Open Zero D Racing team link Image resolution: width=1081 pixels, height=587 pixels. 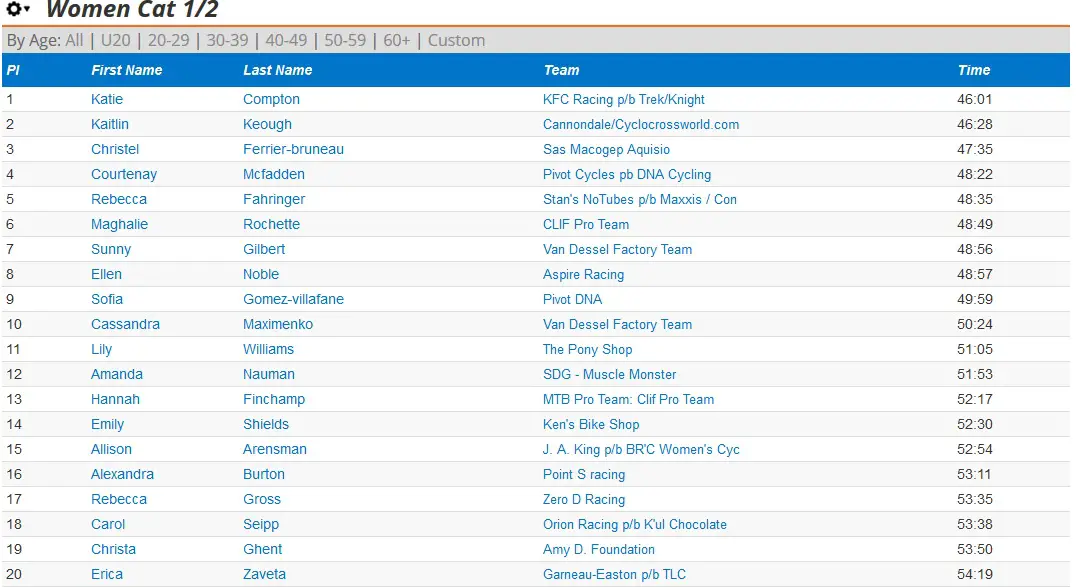coord(584,499)
